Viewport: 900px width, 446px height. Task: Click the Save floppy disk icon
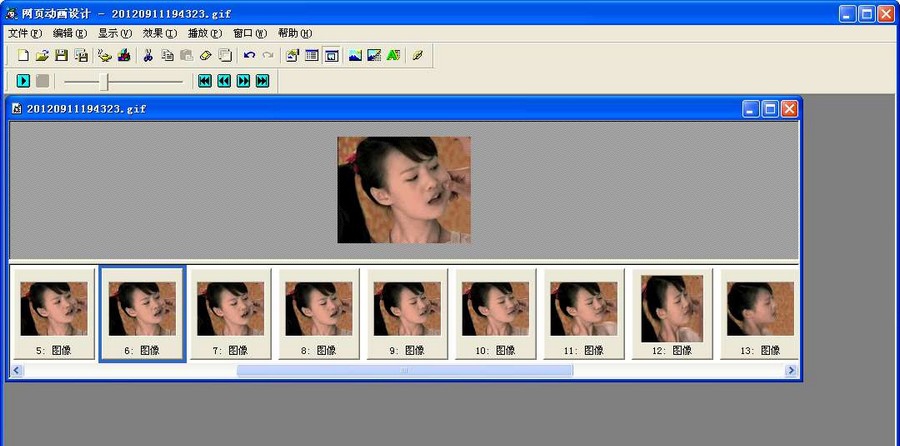[x=61, y=56]
